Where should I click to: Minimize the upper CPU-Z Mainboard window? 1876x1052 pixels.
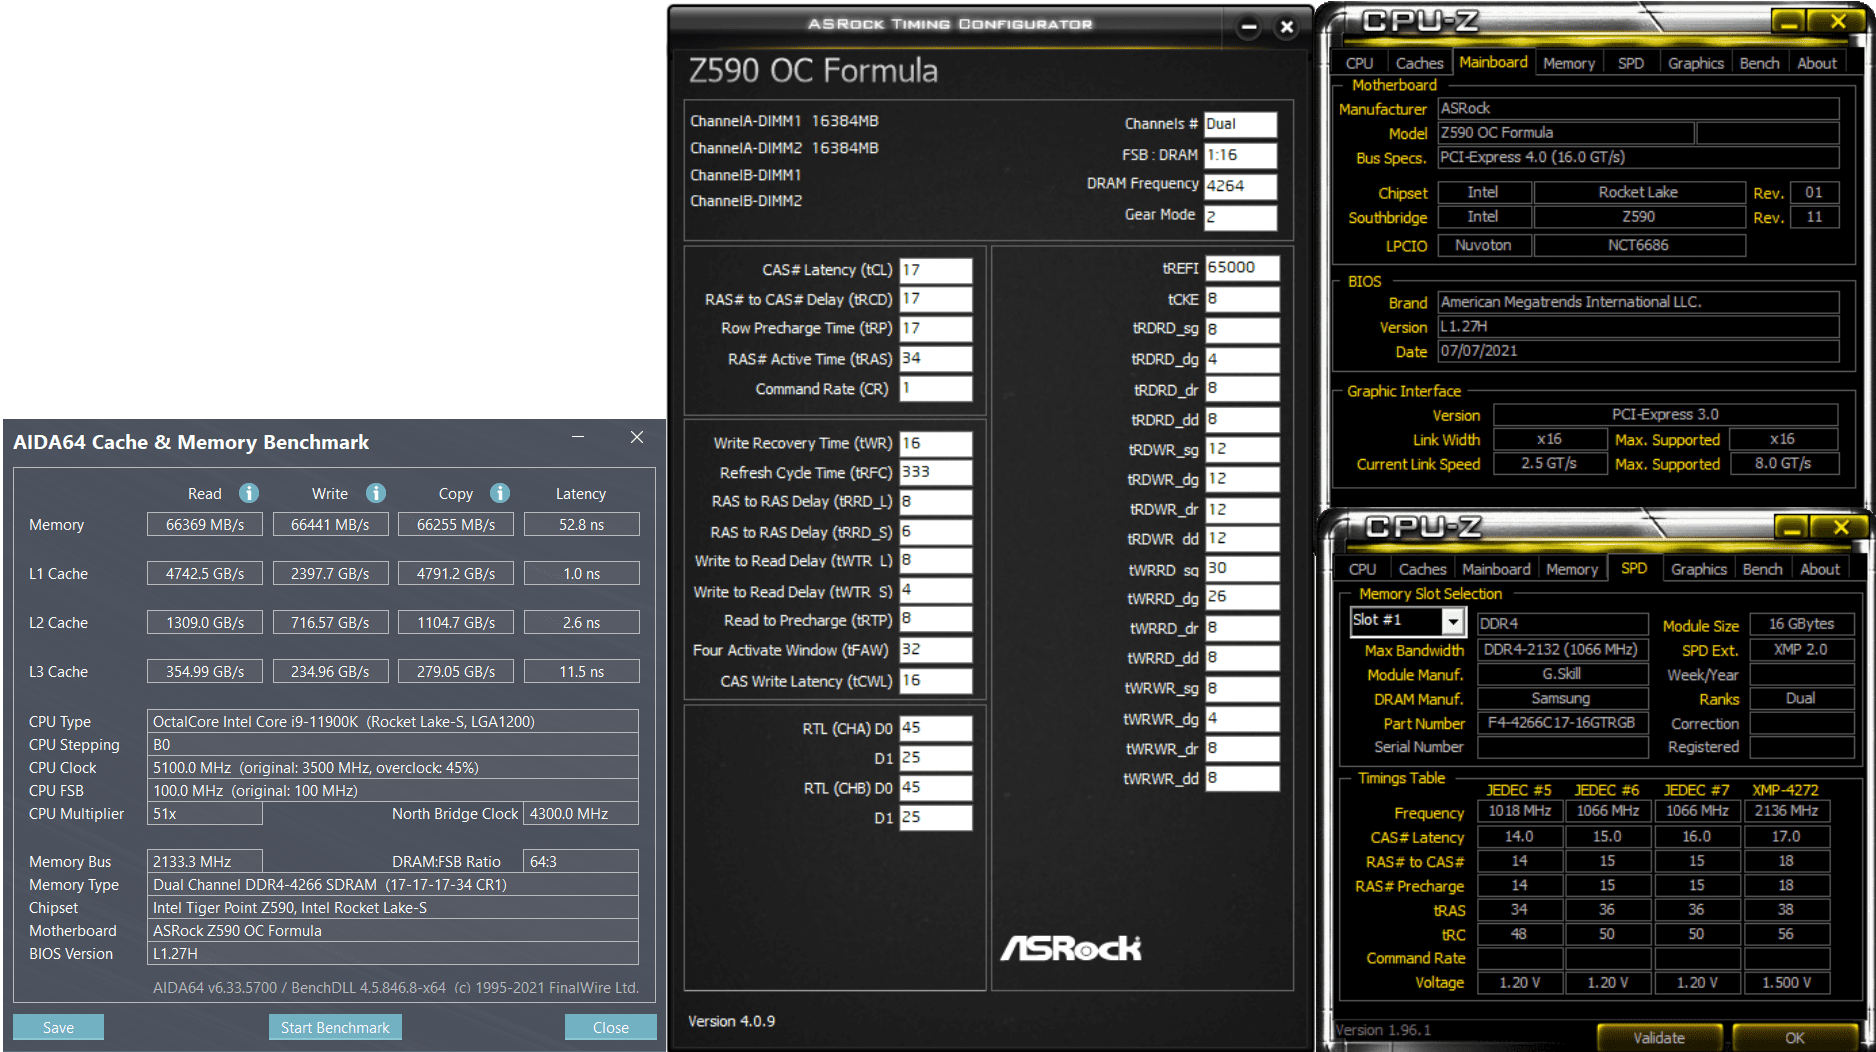[x=1790, y=21]
